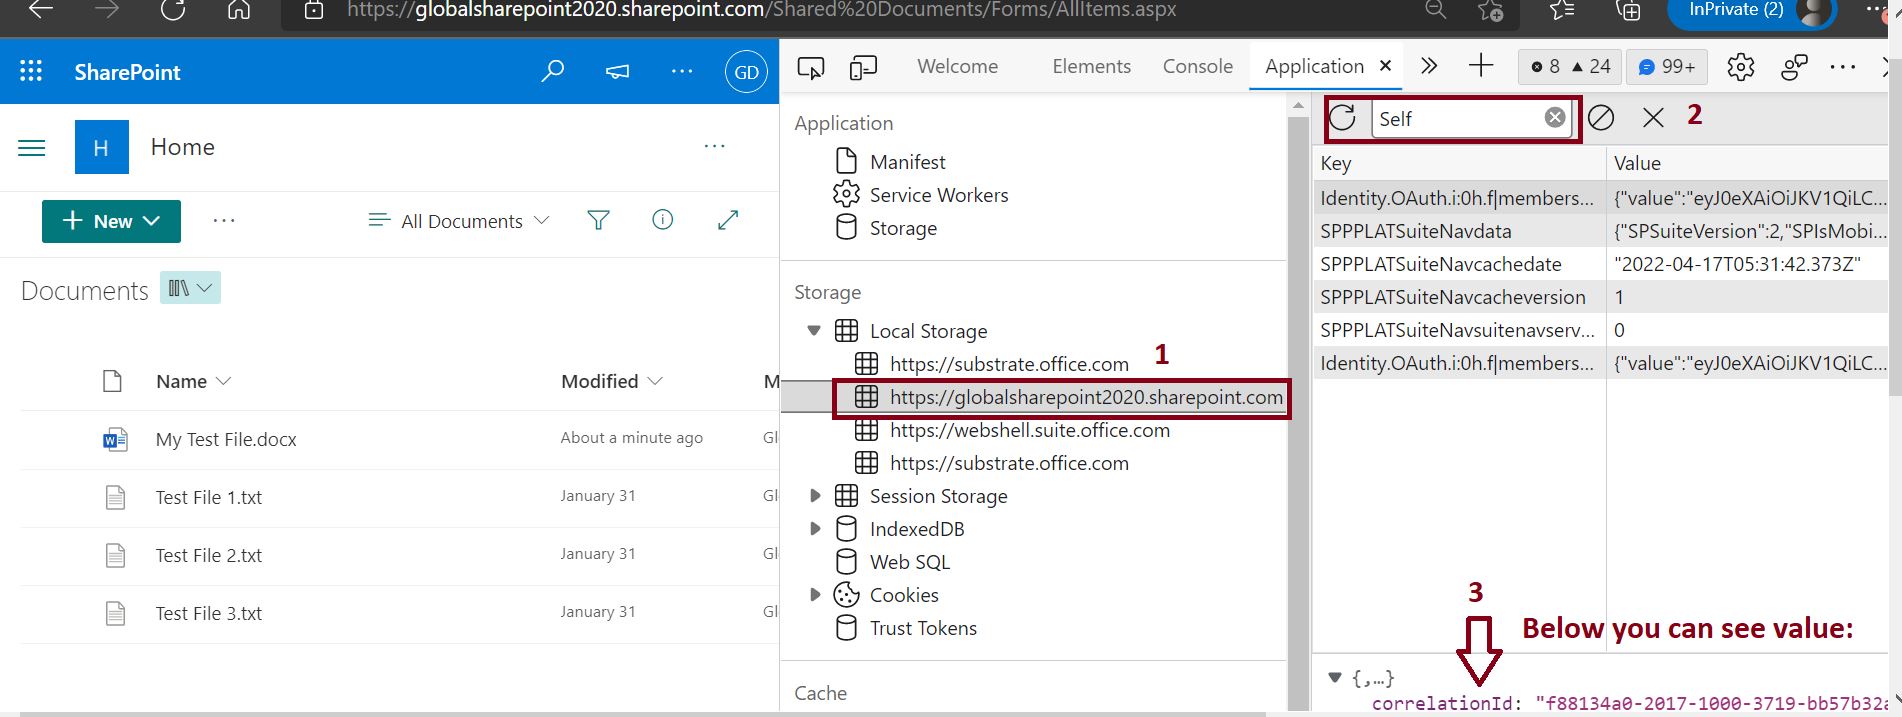Click browser reload button
The image size is (1902, 717).
coord(173,10)
